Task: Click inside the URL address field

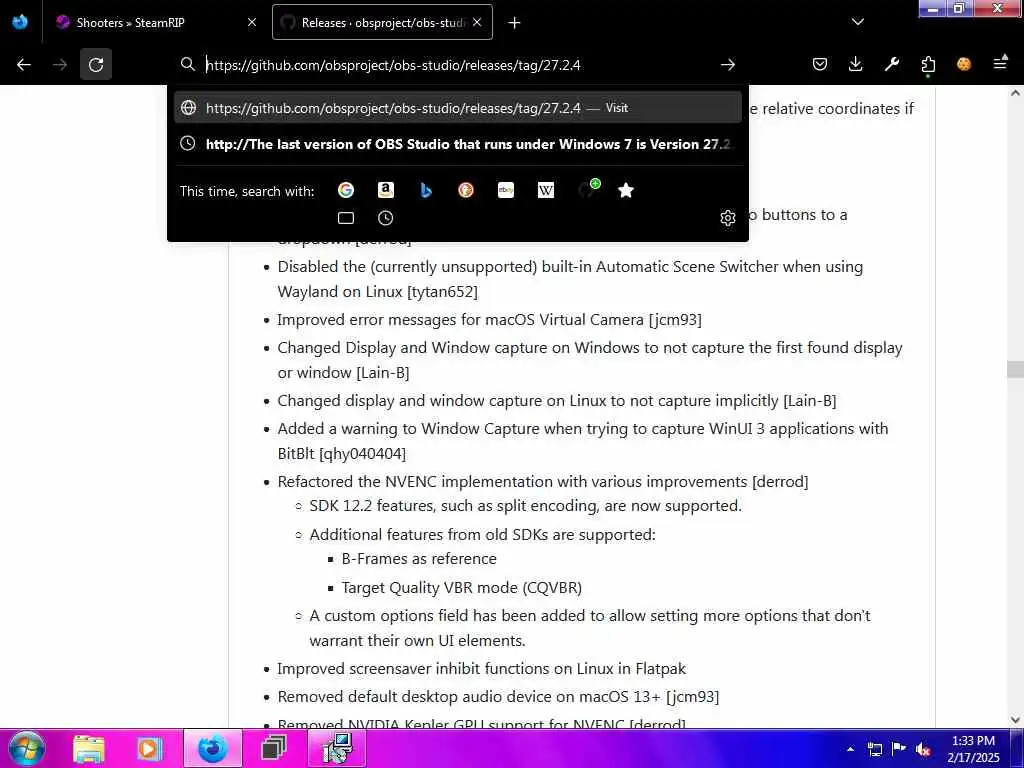Action: (457, 65)
